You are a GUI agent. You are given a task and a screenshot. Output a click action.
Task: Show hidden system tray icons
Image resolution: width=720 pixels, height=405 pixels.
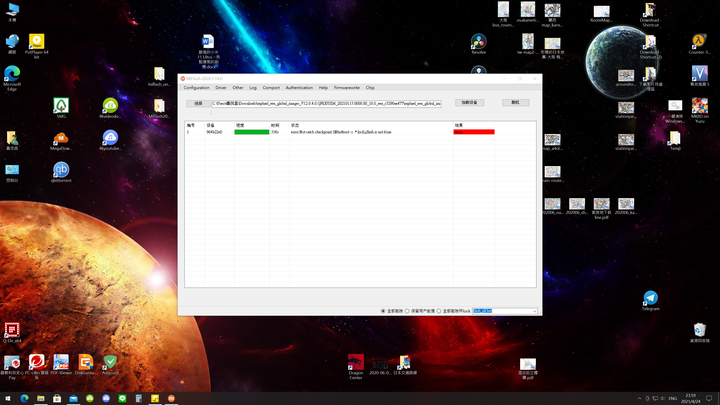(x=640, y=398)
